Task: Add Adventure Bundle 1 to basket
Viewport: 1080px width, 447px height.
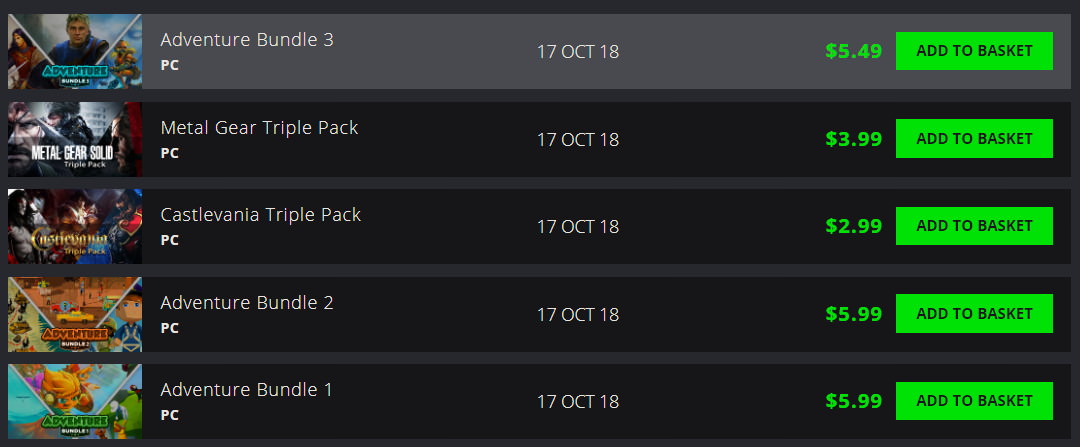Action: click(974, 401)
